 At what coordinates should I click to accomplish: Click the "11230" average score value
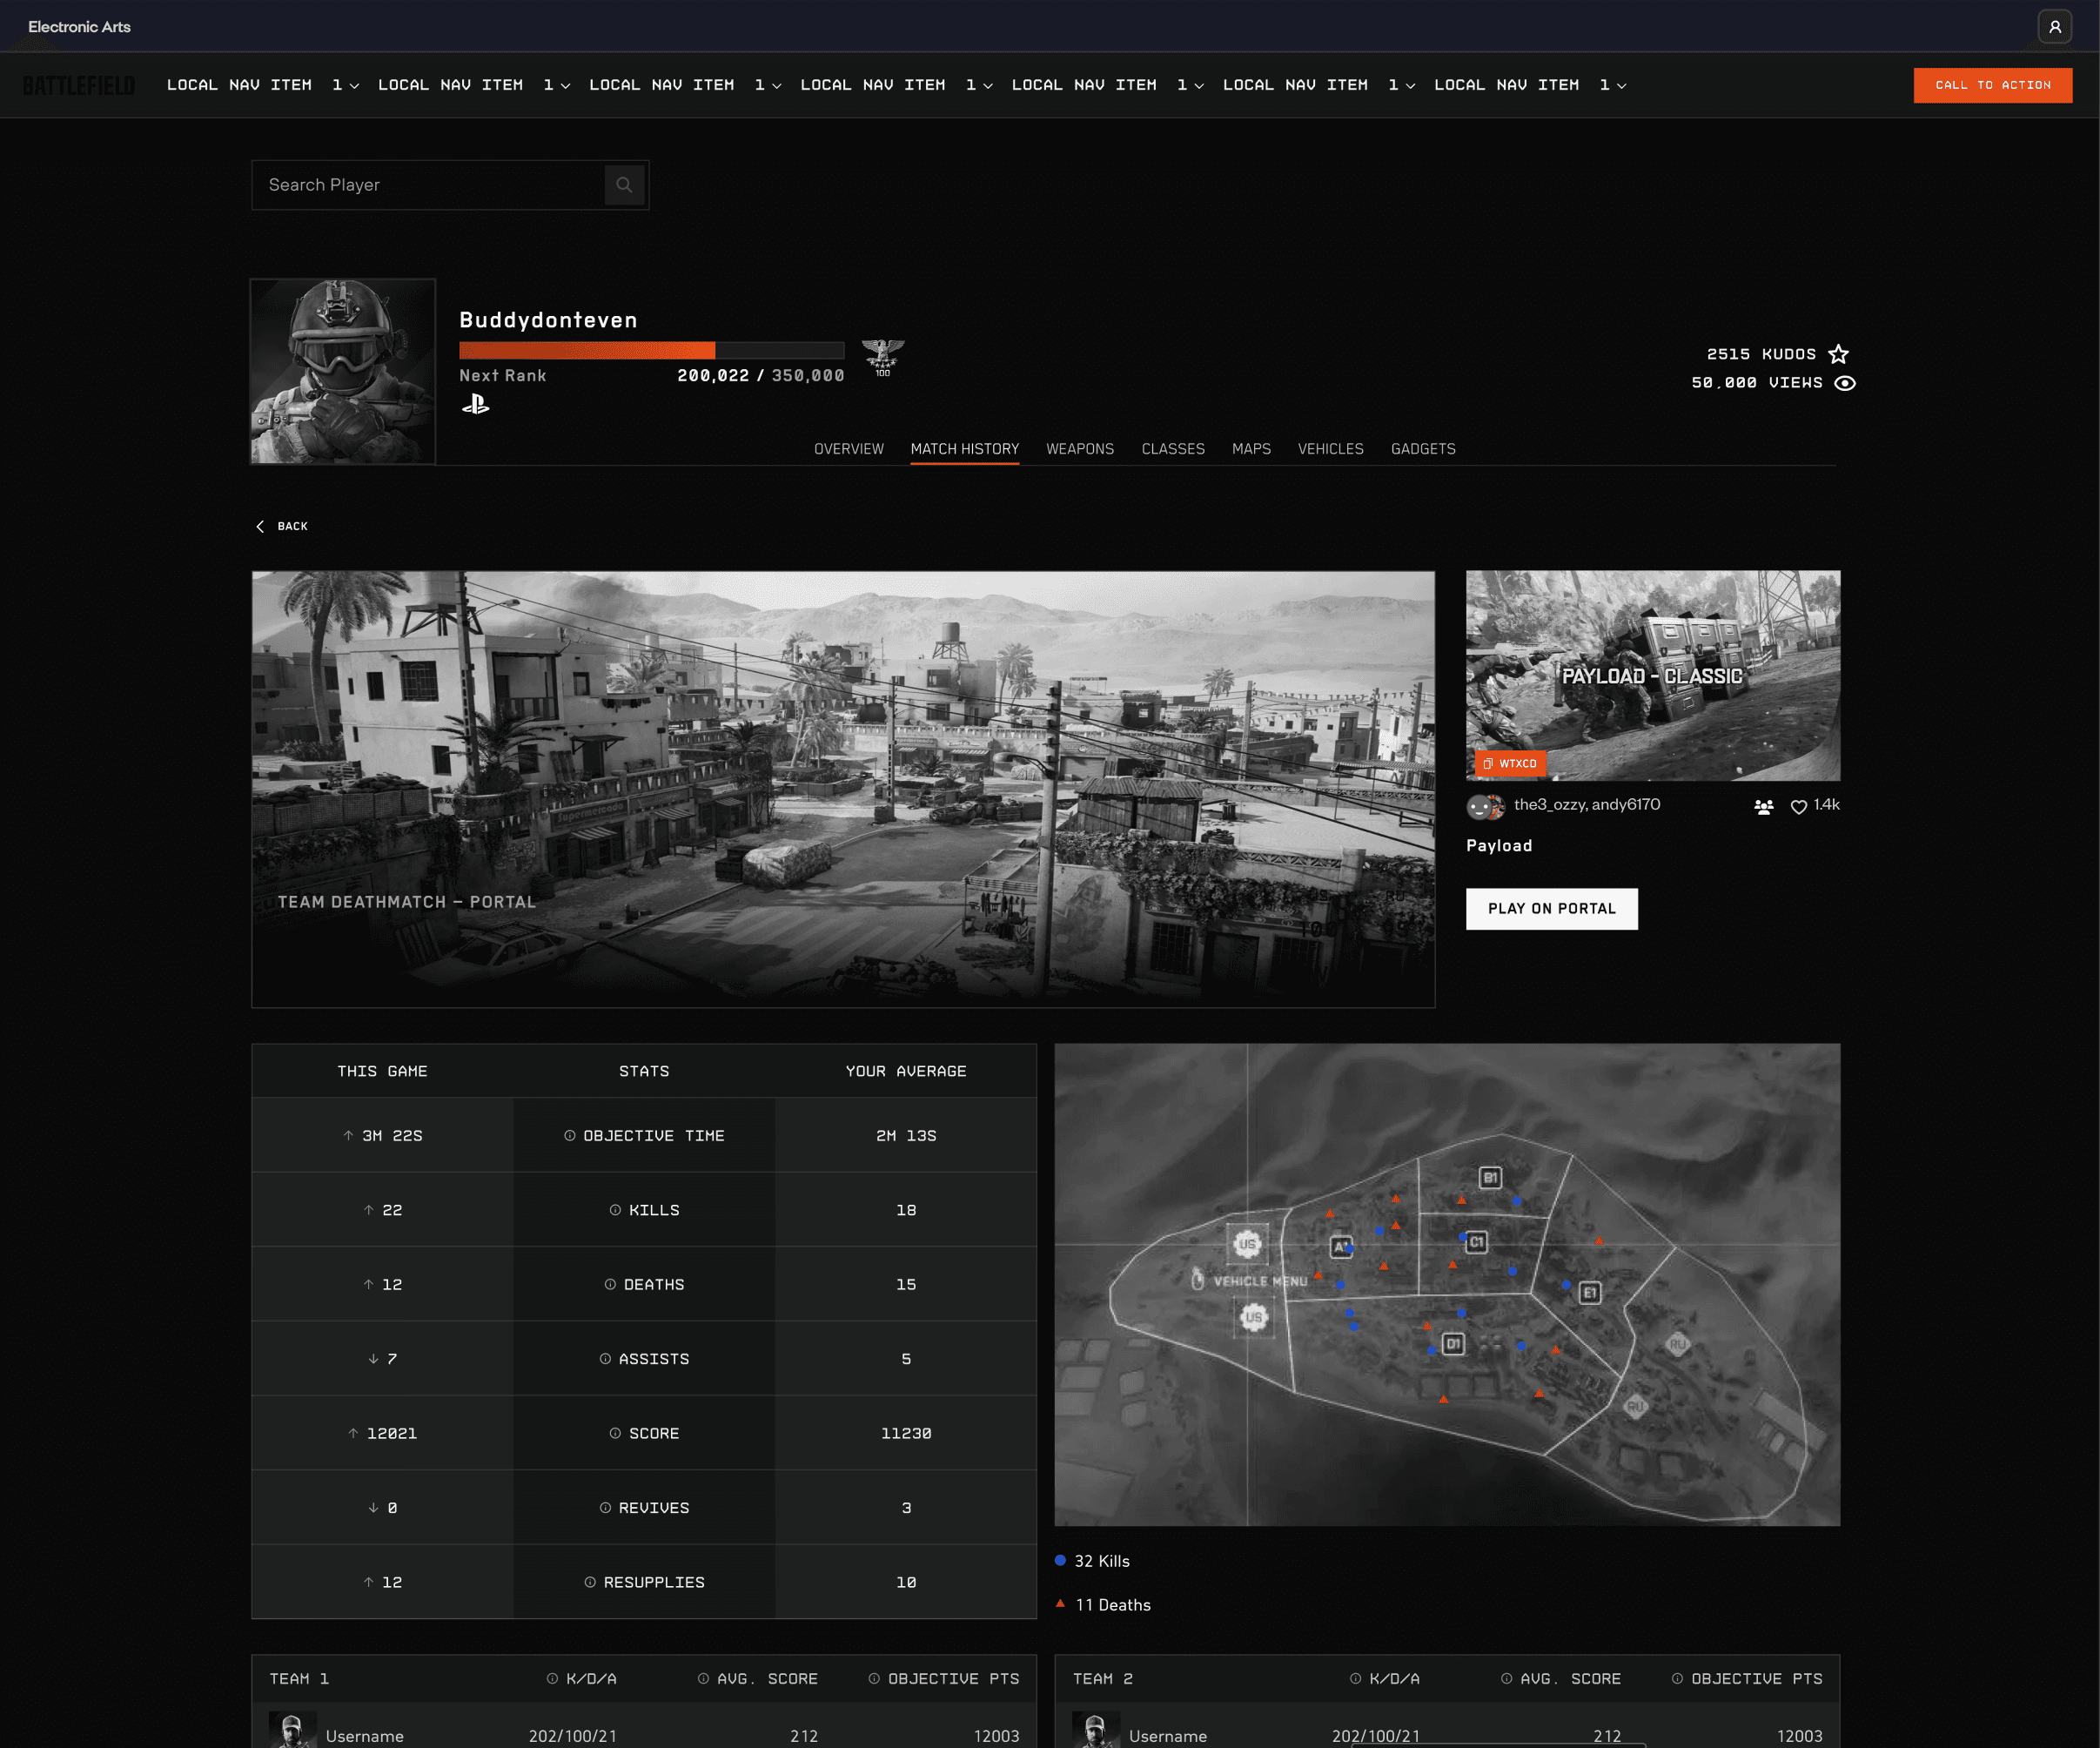(x=906, y=1433)
